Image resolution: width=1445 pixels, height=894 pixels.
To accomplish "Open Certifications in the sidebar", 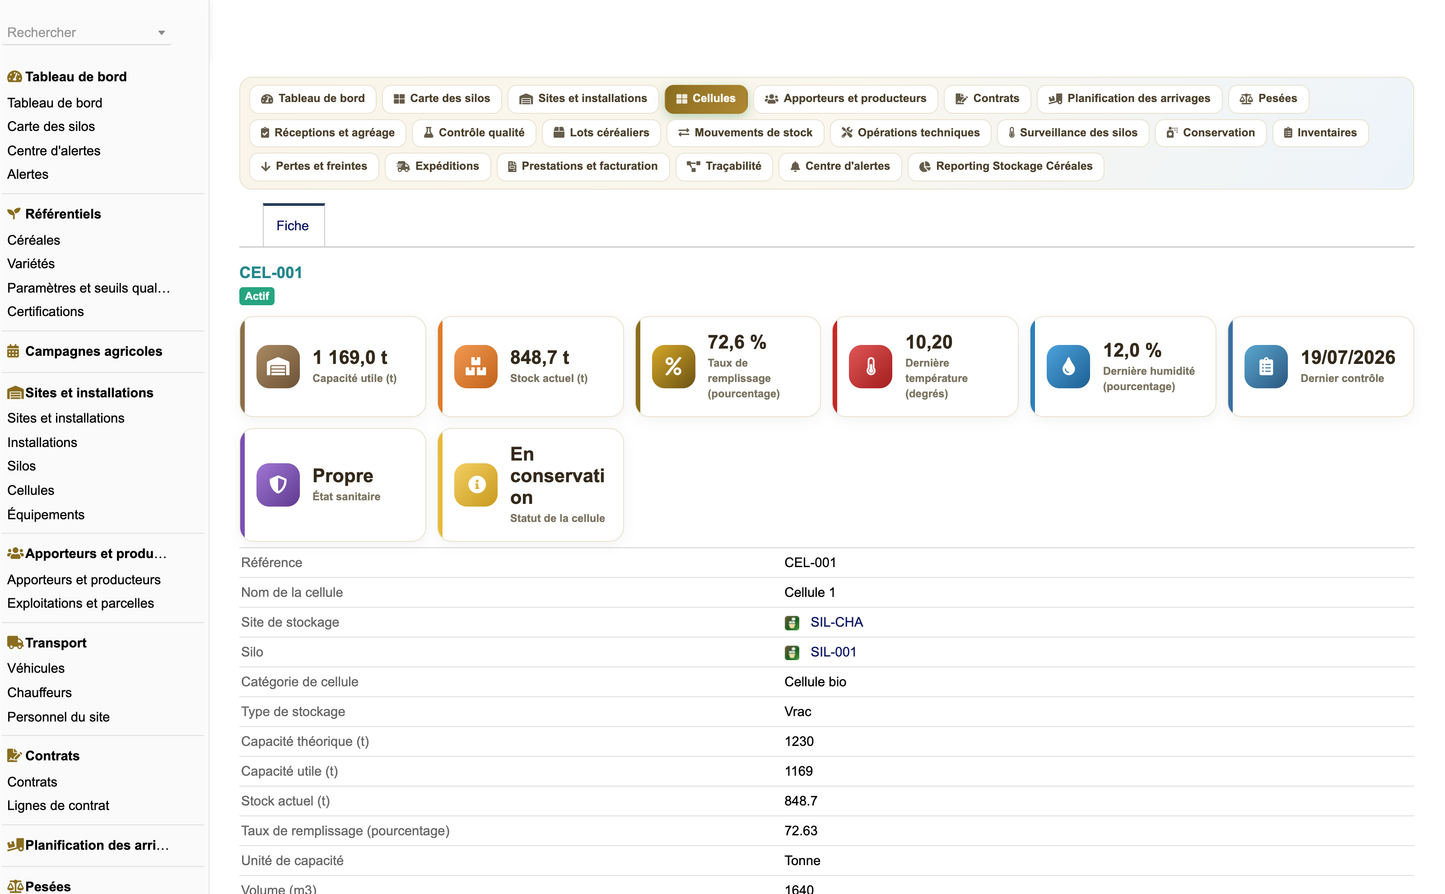I will point(46,312).
